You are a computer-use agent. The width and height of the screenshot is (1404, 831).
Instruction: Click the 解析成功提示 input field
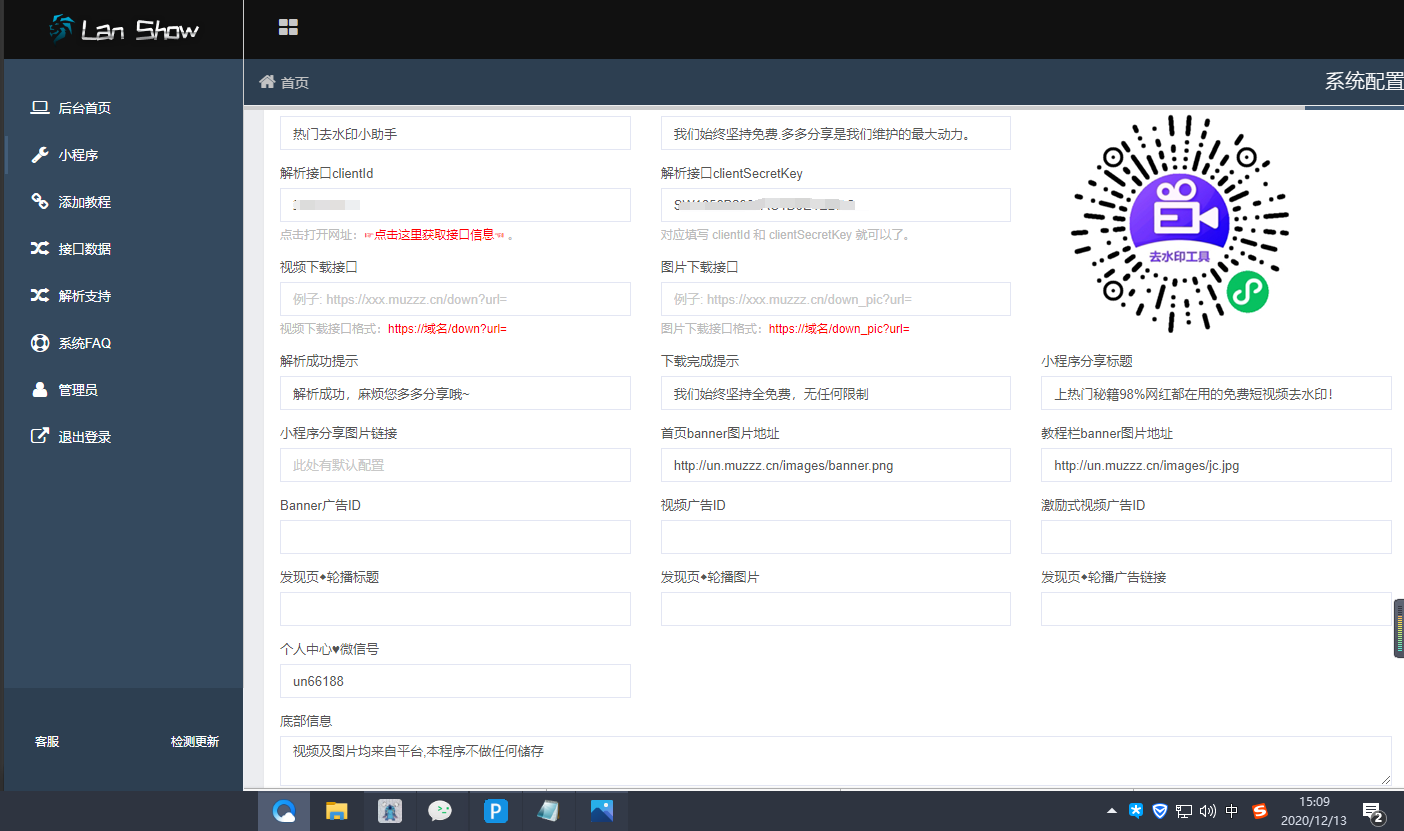point(455,393)
